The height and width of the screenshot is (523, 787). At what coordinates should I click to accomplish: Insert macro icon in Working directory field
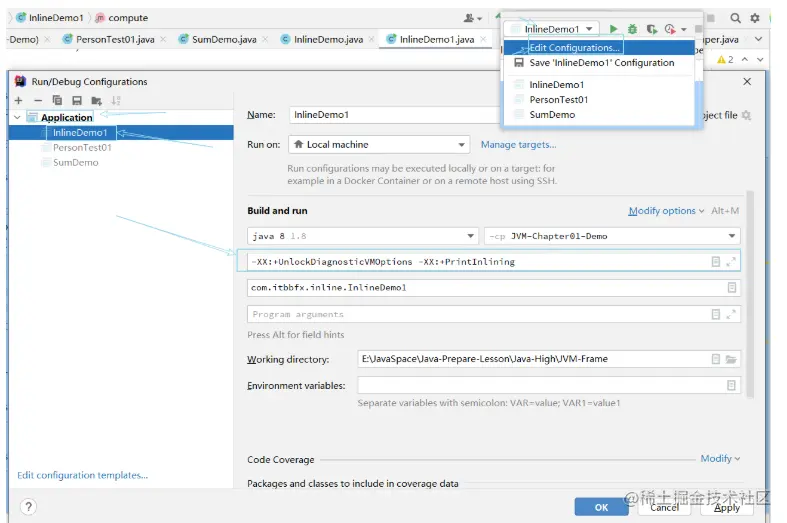click(x=716, y=359)
